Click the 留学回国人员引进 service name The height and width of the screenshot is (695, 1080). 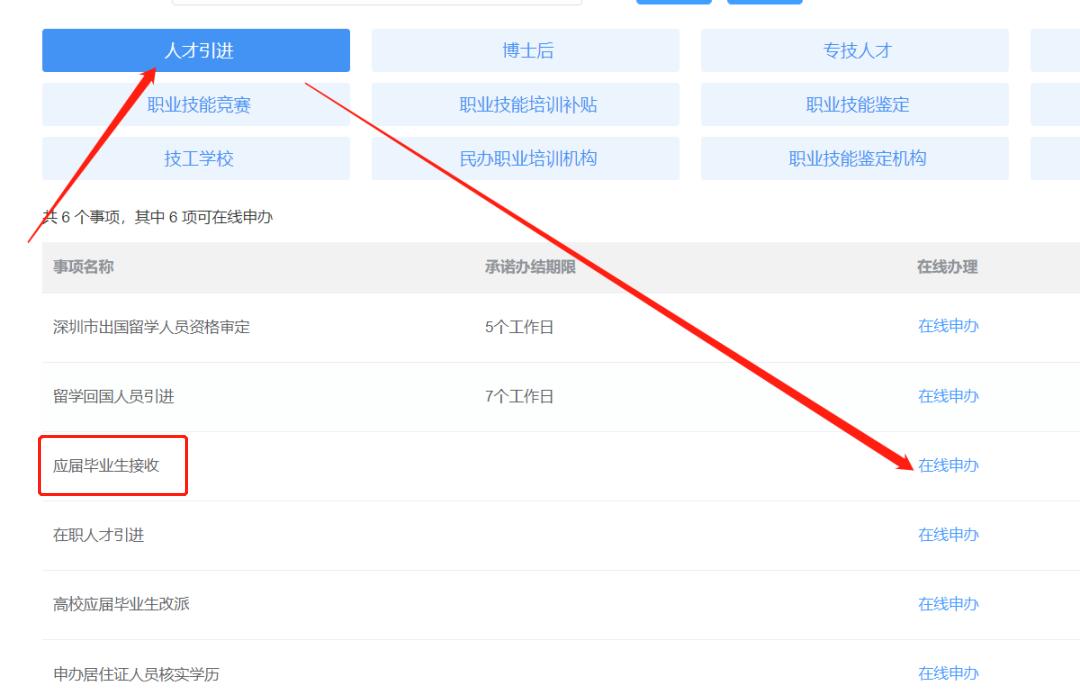coord(104,395)
